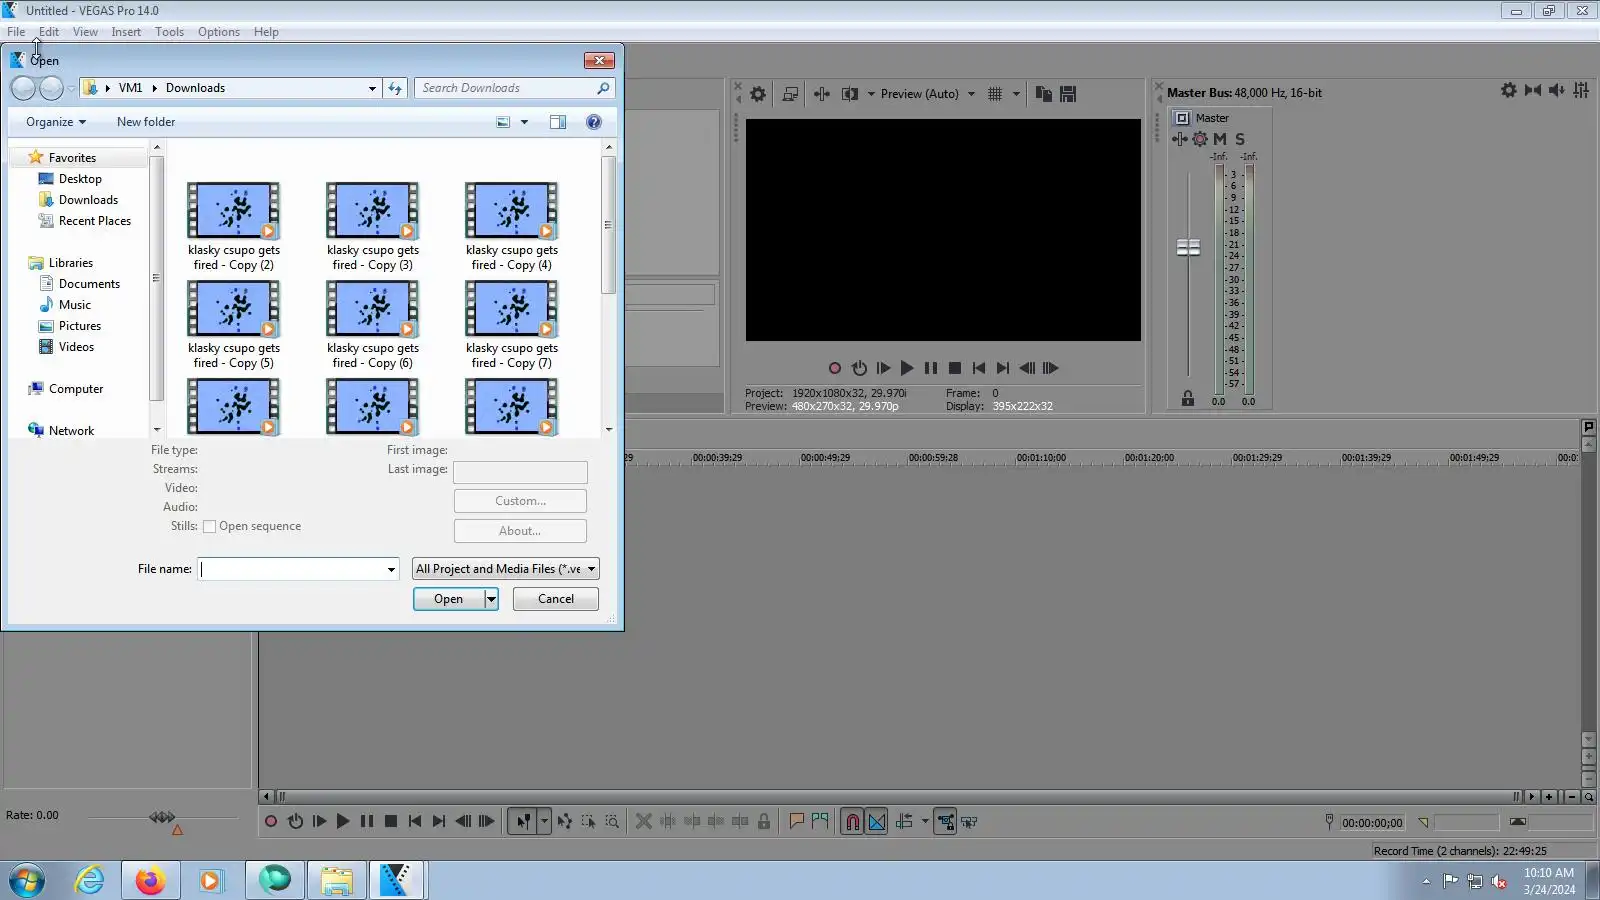The image size is (1600, 900).
Task: Open help in the Open dialog
Action: point(594,122)
